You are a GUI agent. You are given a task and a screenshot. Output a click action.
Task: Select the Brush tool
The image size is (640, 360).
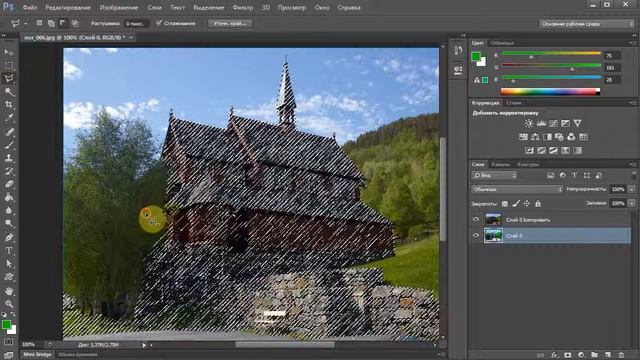tap(9, 145)
